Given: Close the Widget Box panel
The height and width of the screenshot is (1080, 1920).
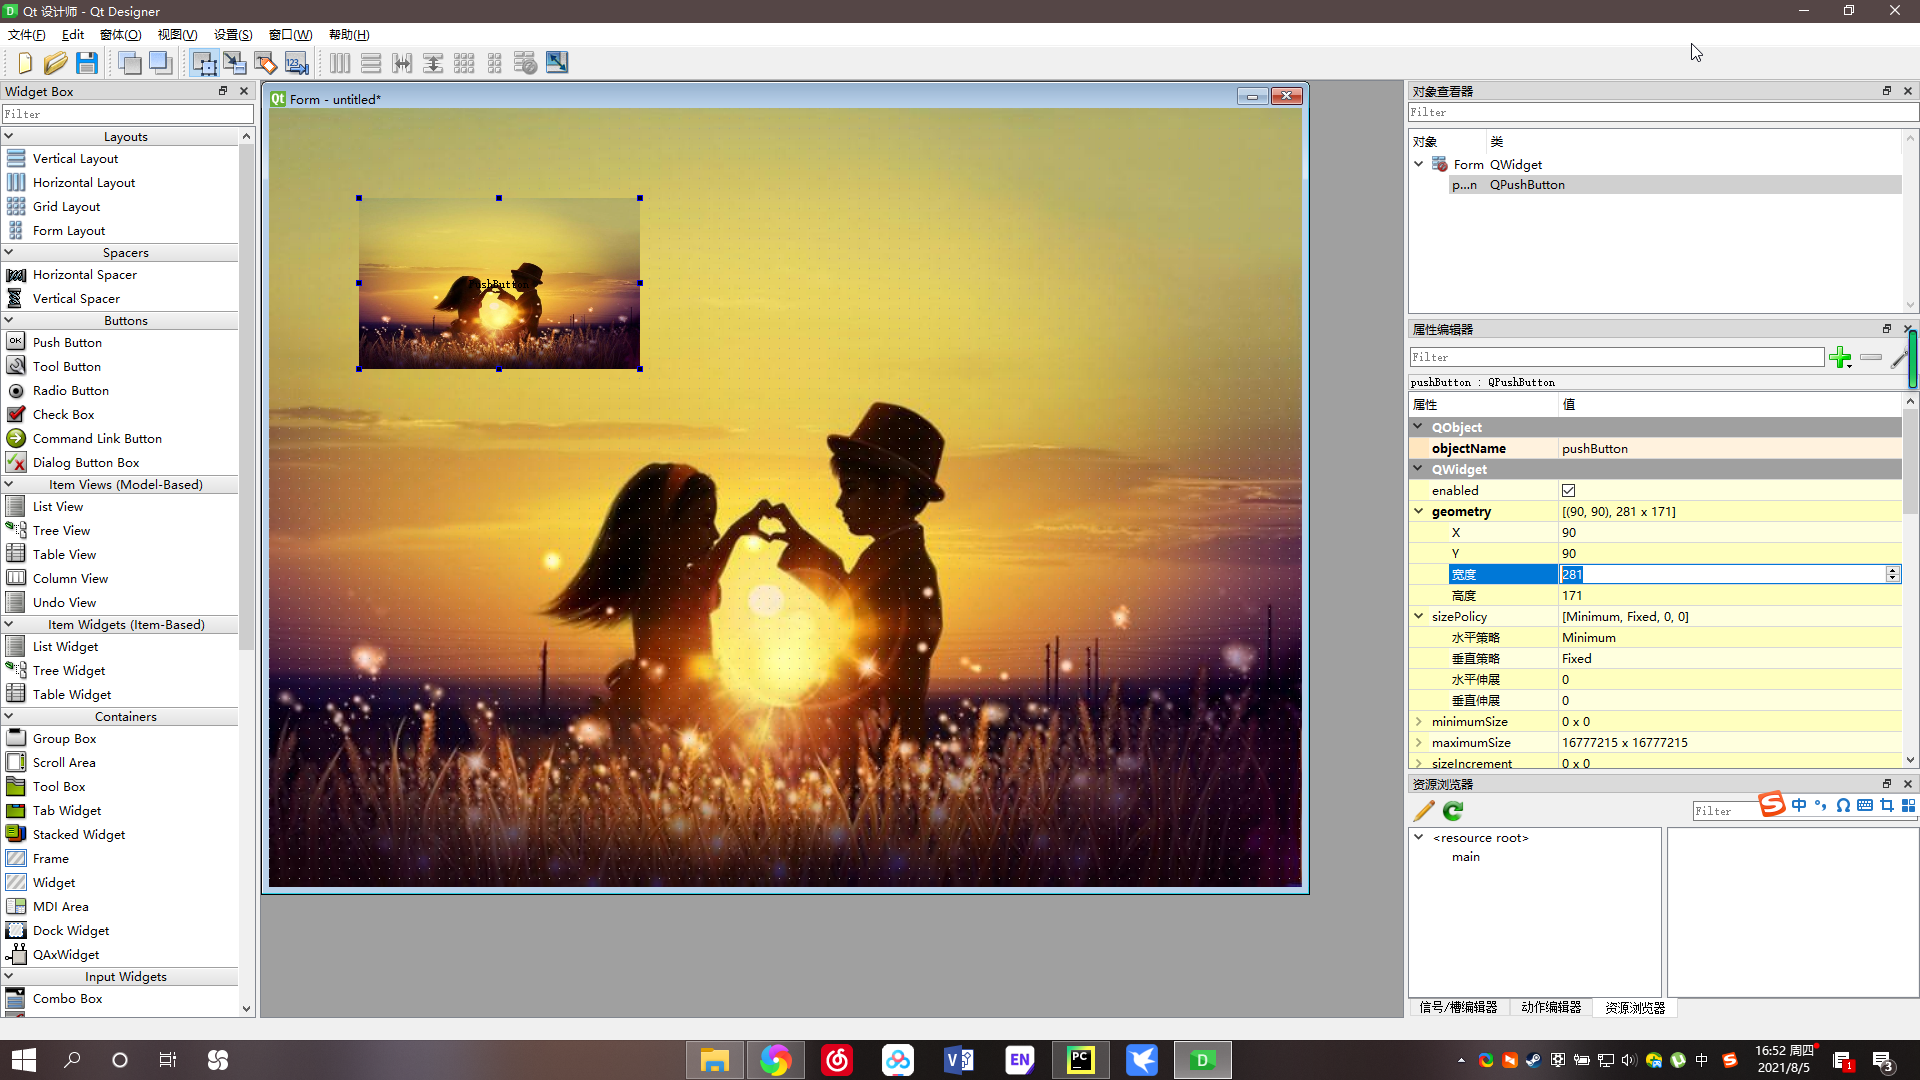Looking at the screenshot, I should click(x=244, y=91).
